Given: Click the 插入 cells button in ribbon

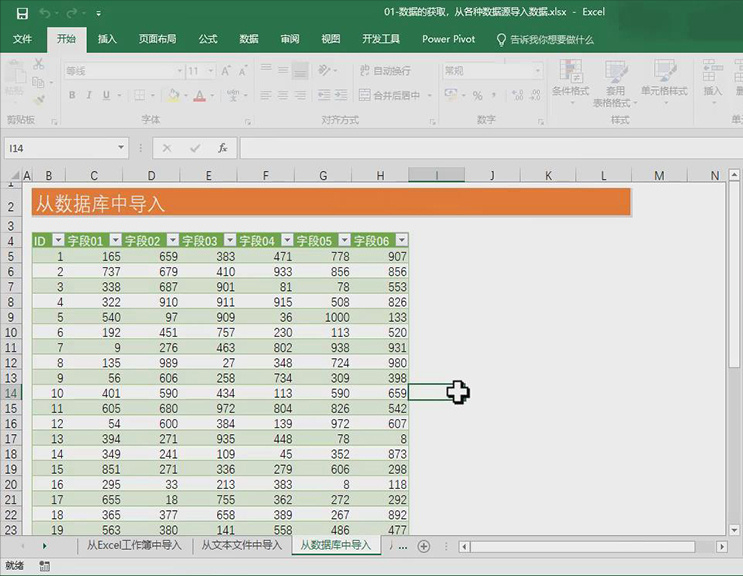Looking at the screenshot, I should pos(712,81).
